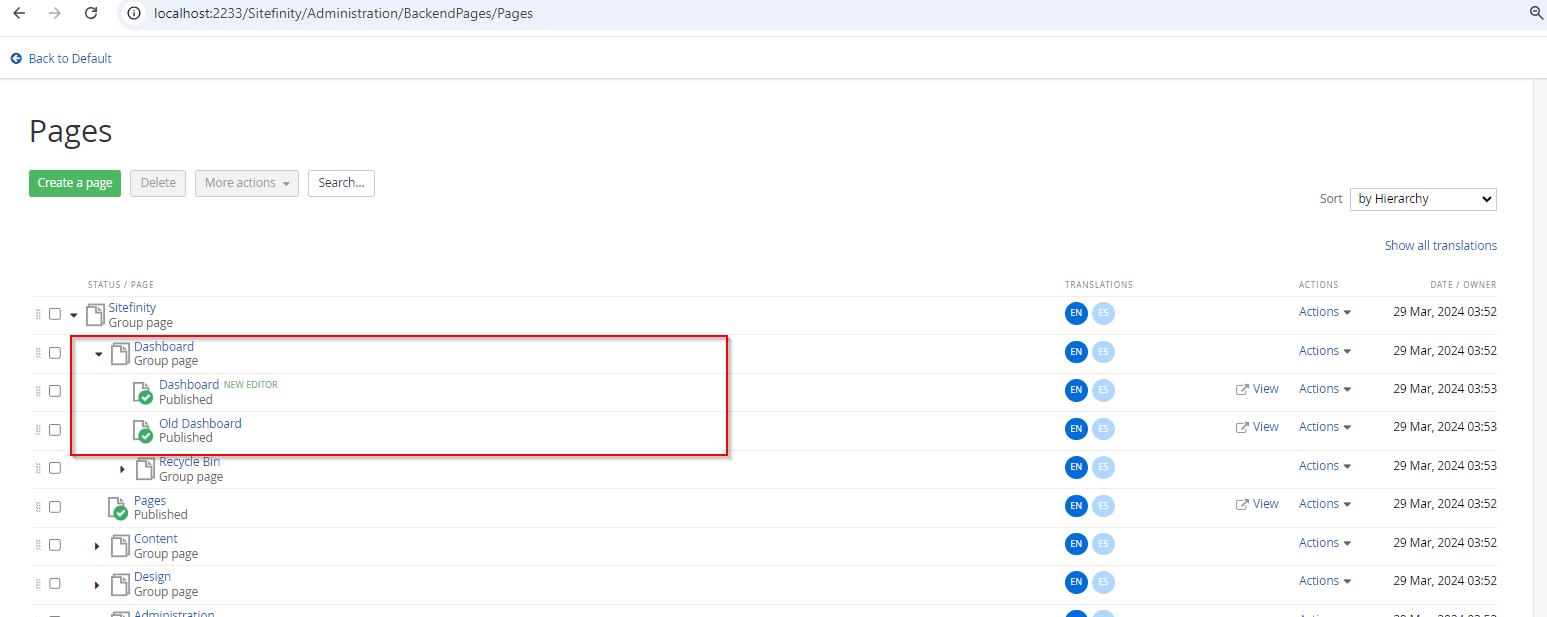Open the browser zoom magnifier icon

[1538, 13]
